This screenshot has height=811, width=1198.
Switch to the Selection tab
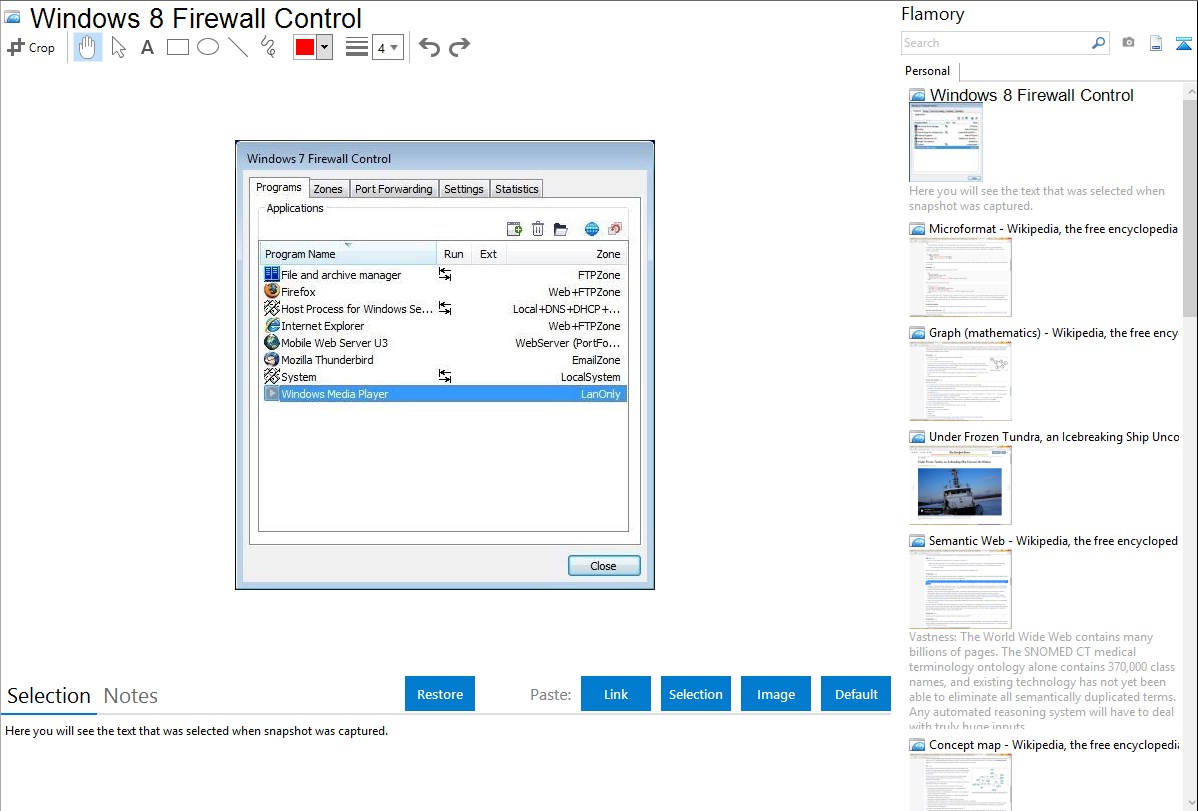49,696
